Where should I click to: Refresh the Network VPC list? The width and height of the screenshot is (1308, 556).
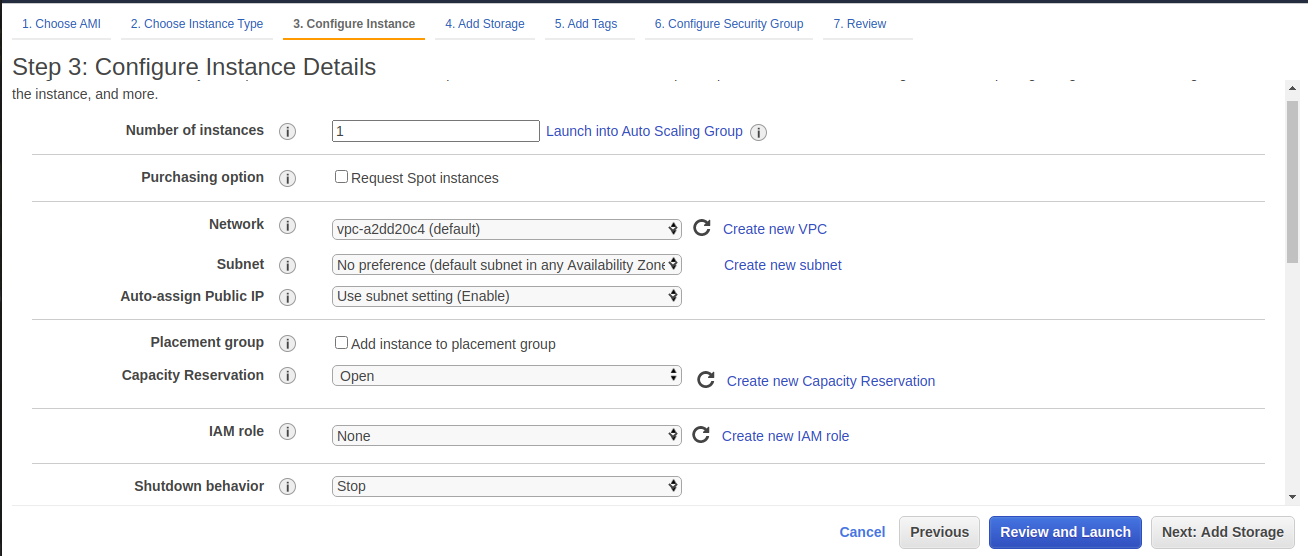point(701,228)
